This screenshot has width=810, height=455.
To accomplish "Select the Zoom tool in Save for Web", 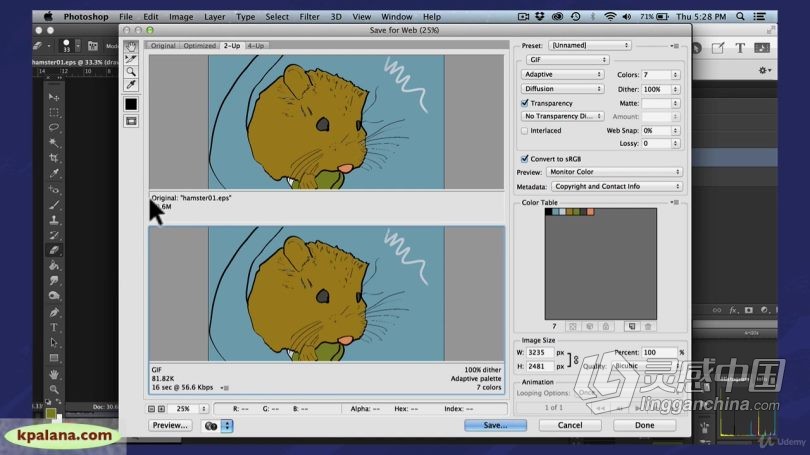I will point(131,72).
